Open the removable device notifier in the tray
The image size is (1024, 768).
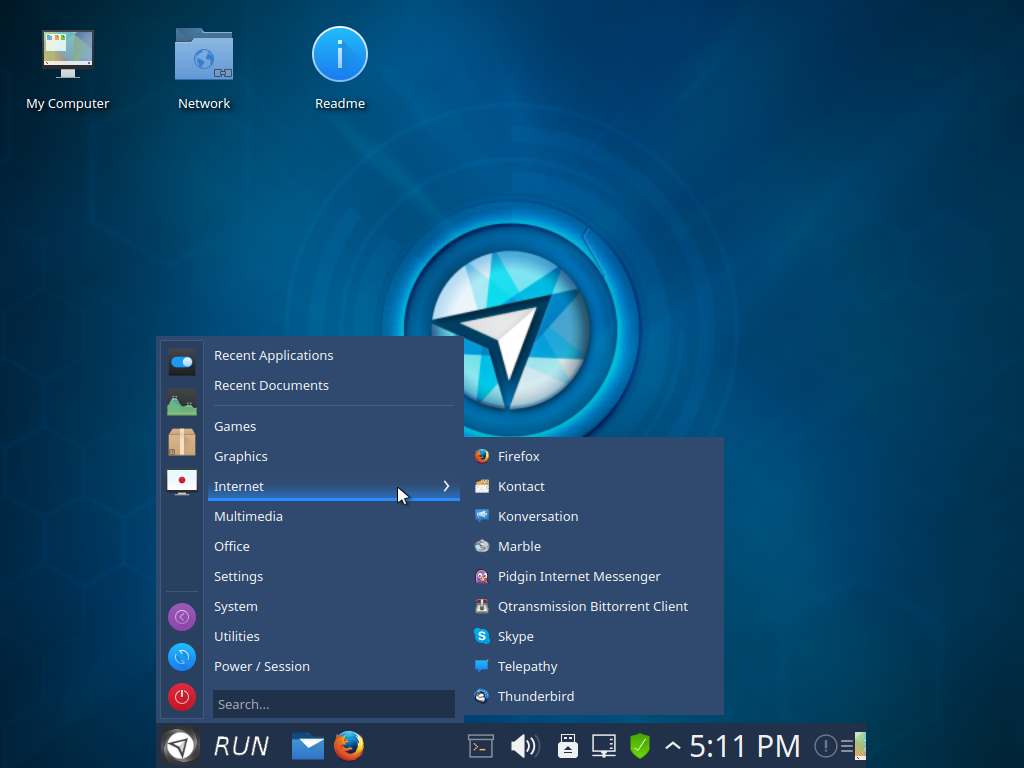point(567,745)
